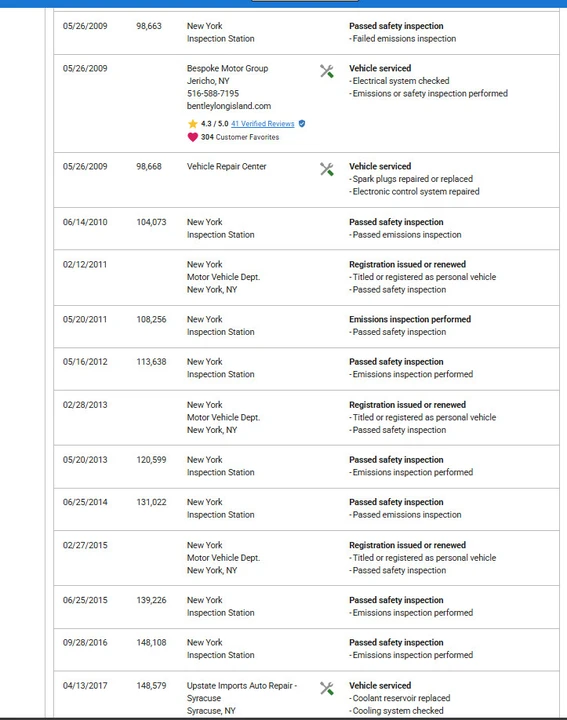Click Vehicle serviced heading in 04/13/2017 row
The height and width of the screenshot is (720, 567).
click(380, 686)
